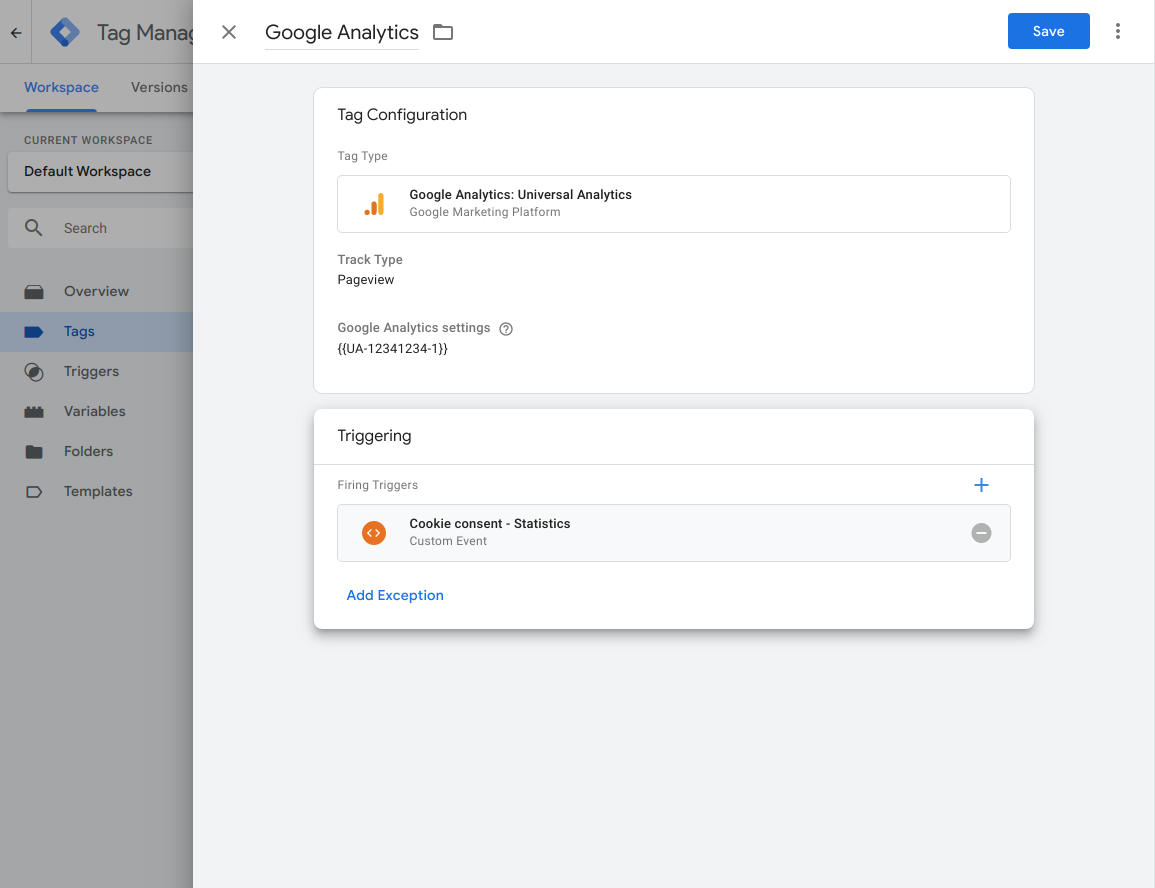Select Google Analytics: Universal Analytics tag type
Viewport: 1155px width, 888px height.
coord(673,204)
